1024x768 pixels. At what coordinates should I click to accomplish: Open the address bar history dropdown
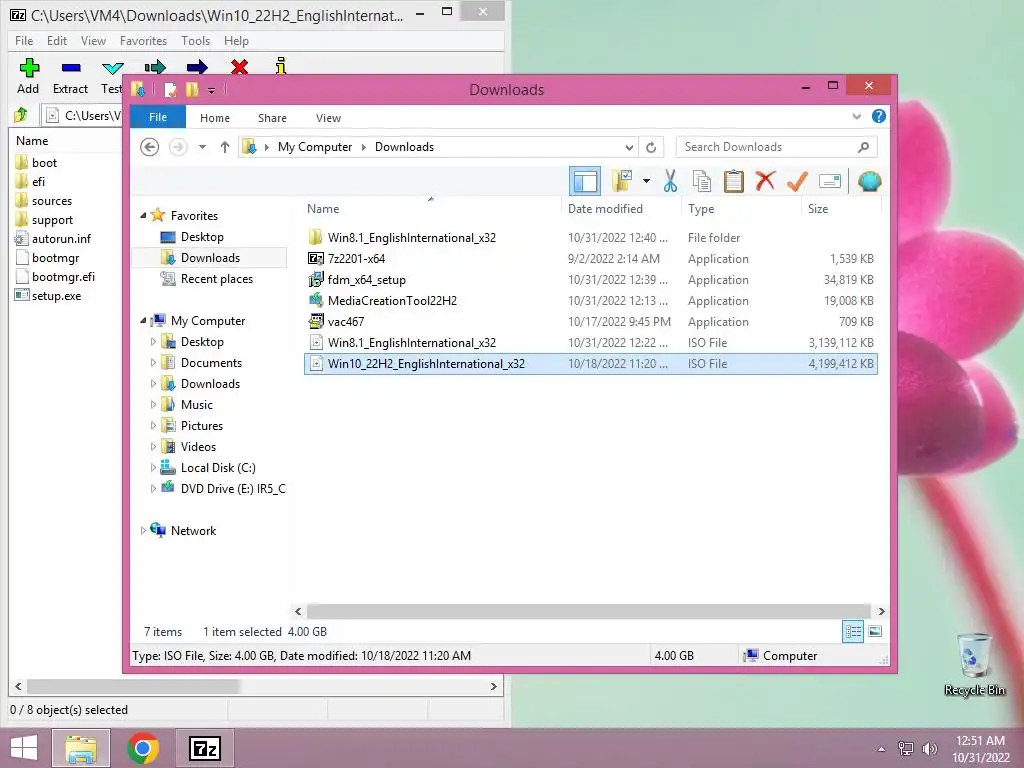[x=628, y=147]
